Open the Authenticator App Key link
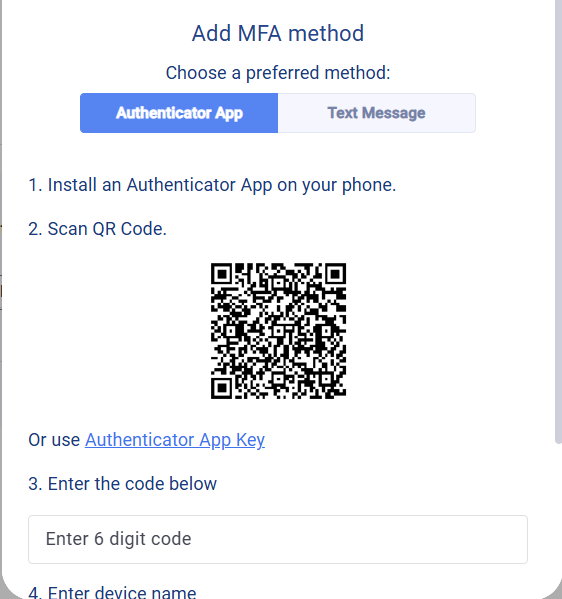 click(x=175, y=440)
